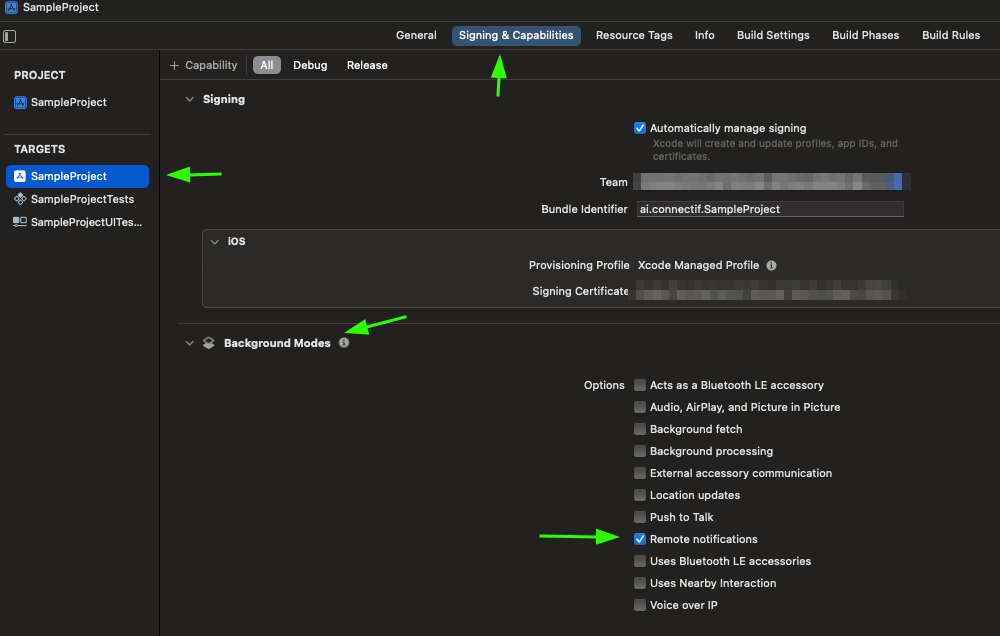Open the Build Phases tab
The width and height of the screenshot is (1000, 636).
865,36
